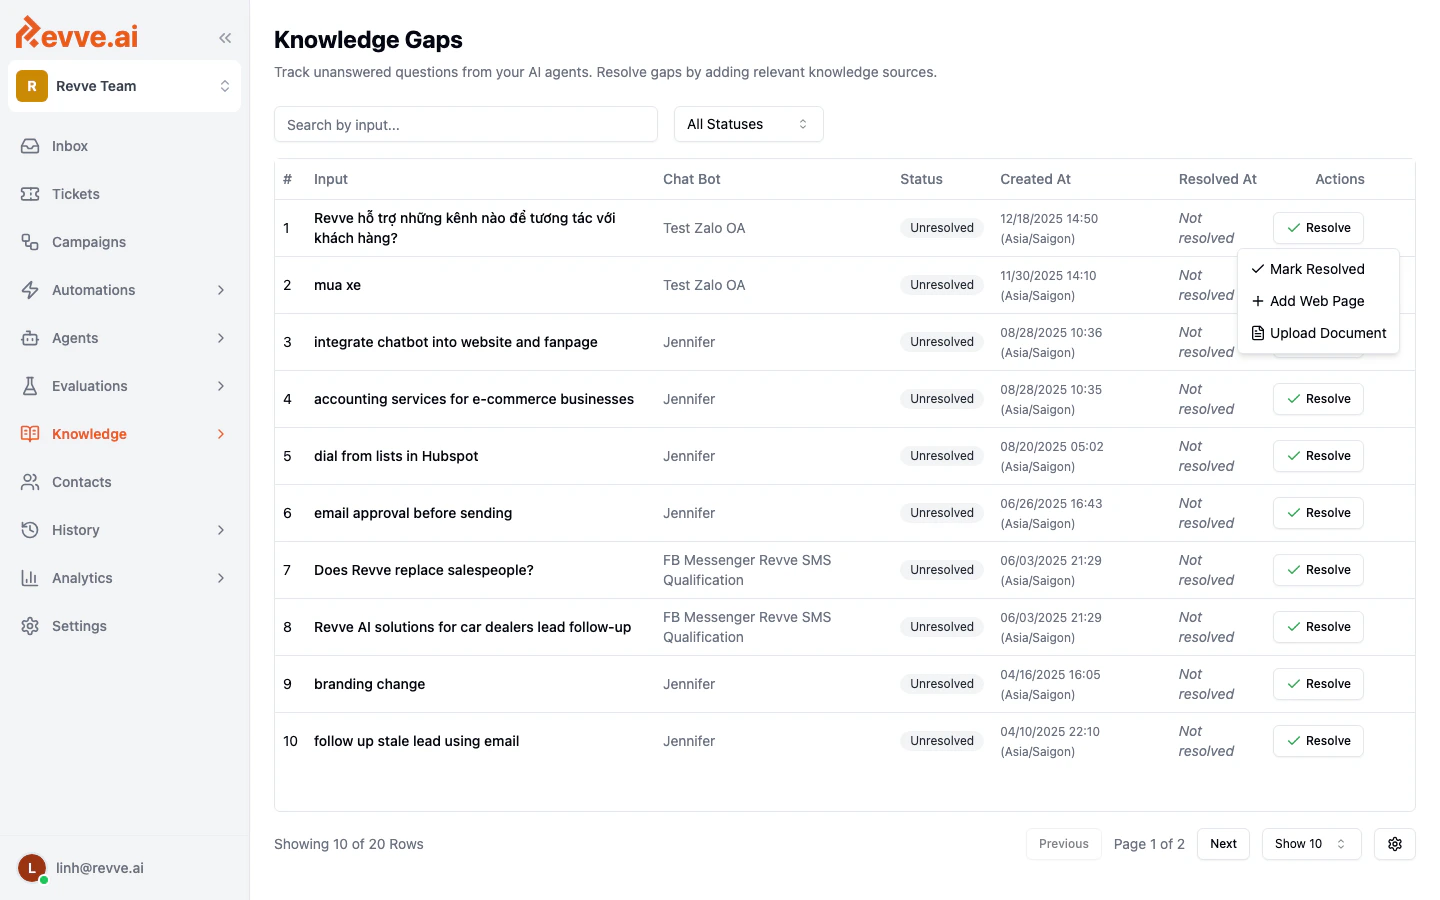This screenshot has height=900, width=1440.
Task: Select 'integrate chatbot into website and fanpage' text
Action: click(456, 342)
